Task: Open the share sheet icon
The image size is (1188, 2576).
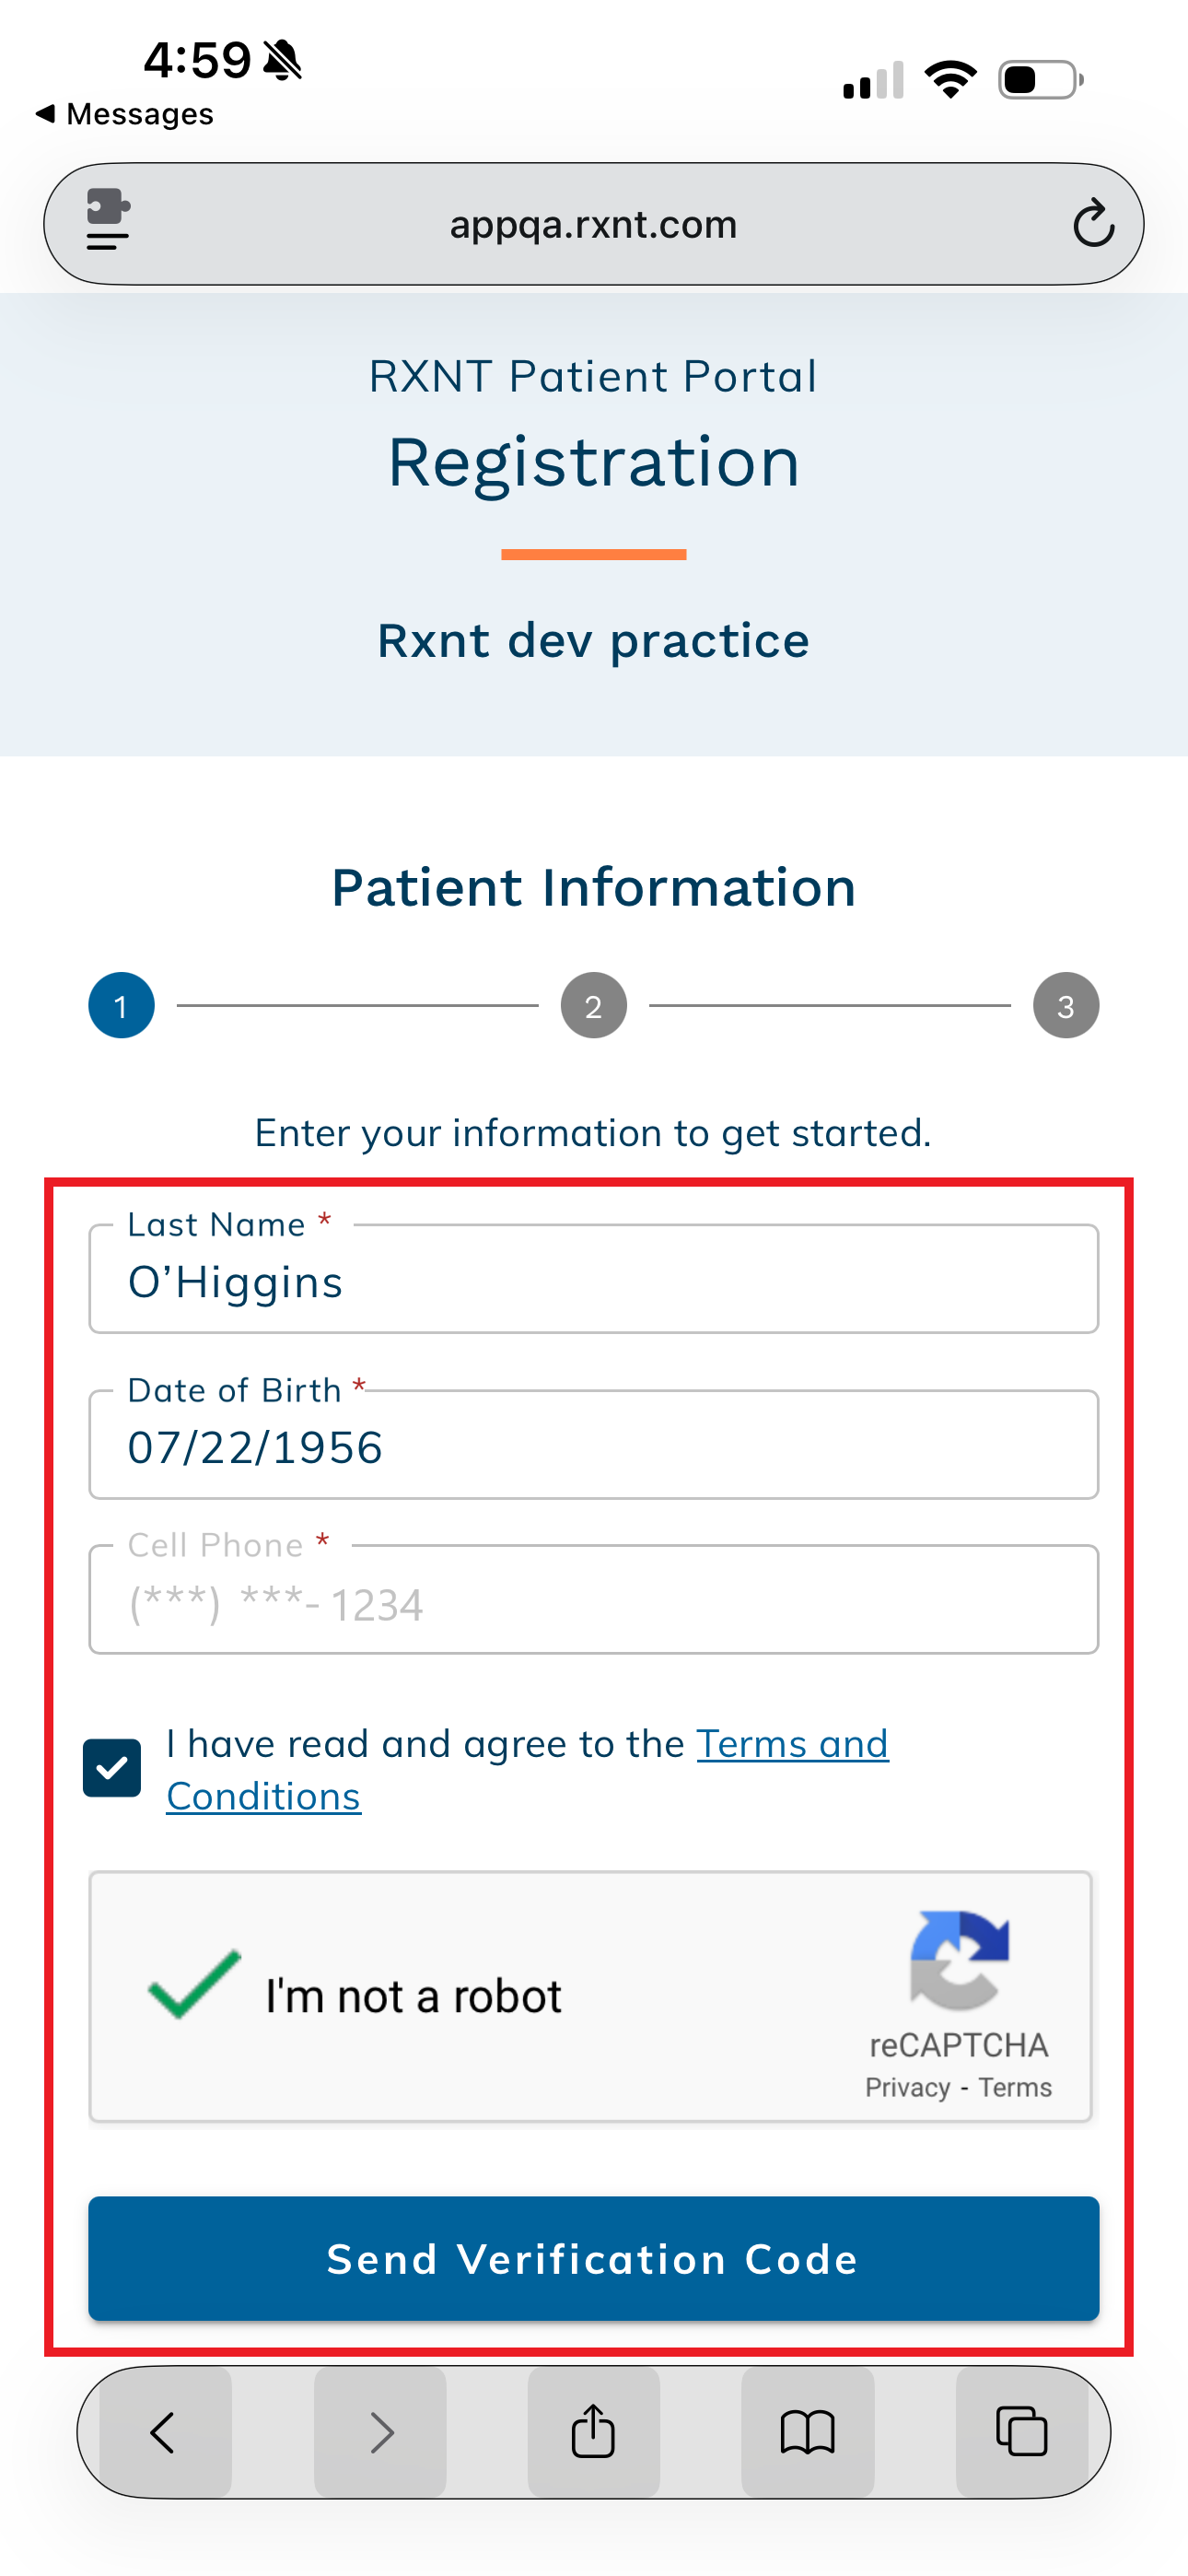Action: [593, 2432]
